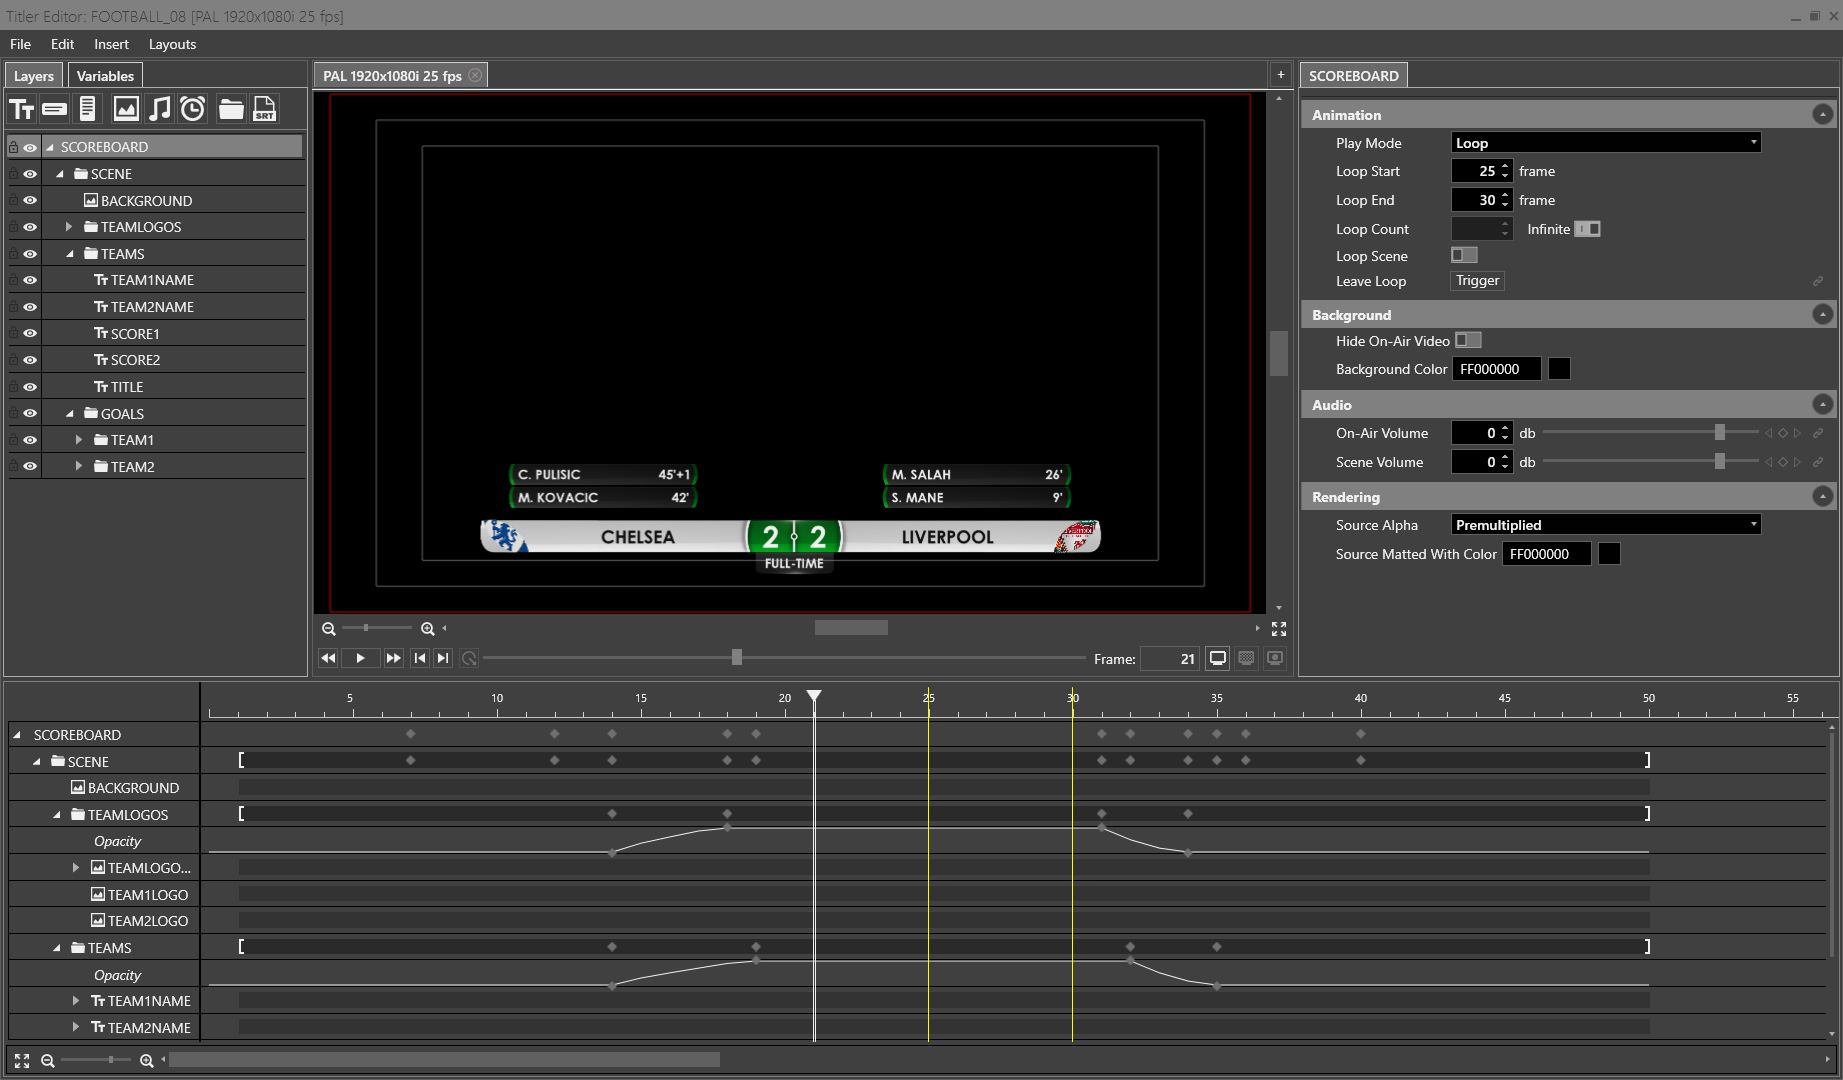Zoom in the timeline
Viewport: 1843px width, 1080px height.
pos(147,1061)
